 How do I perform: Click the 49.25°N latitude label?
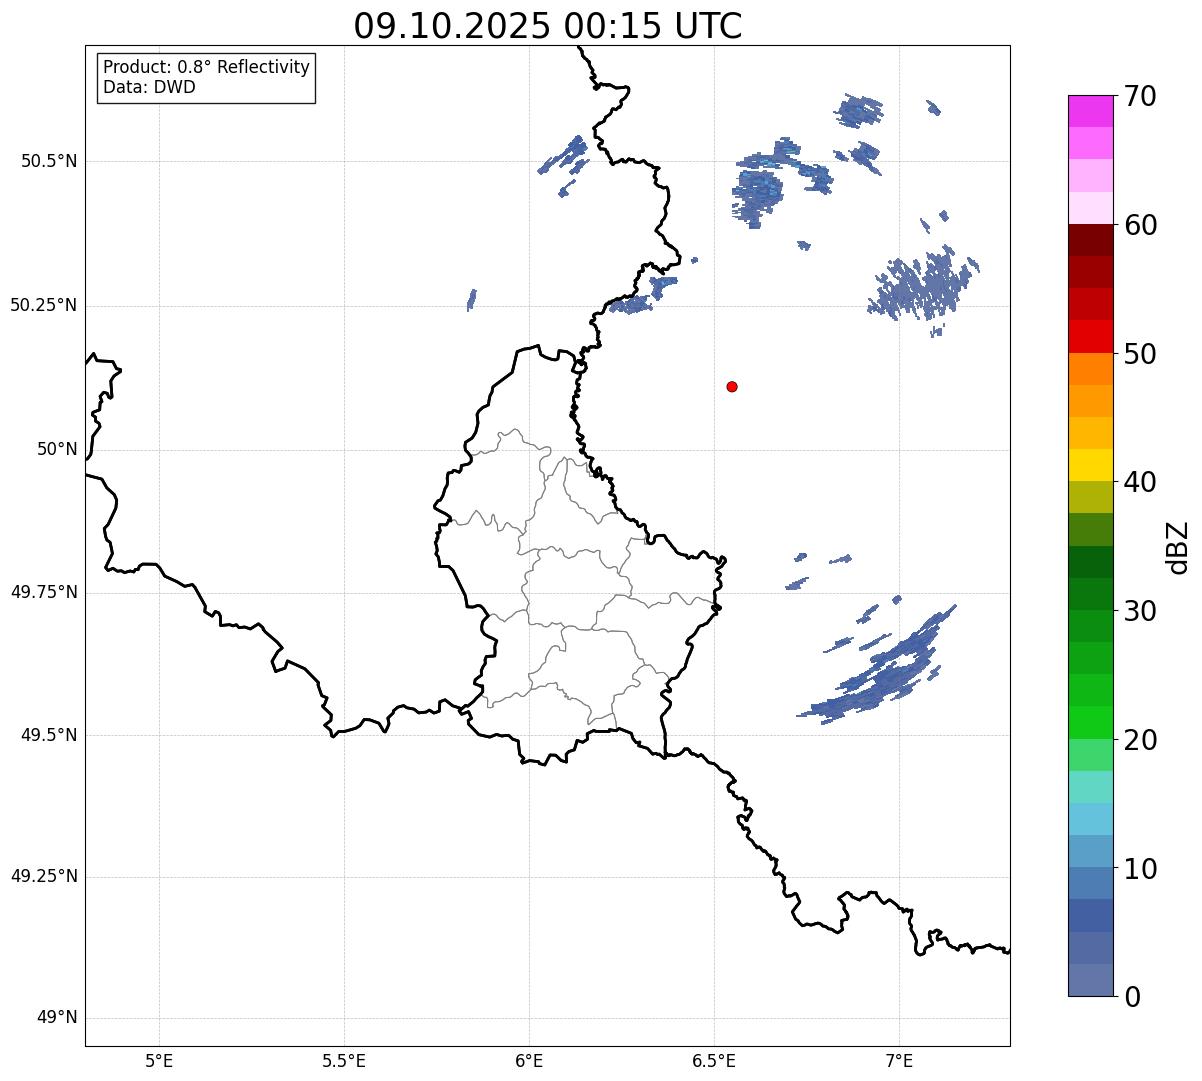click(x=44, y=876)
